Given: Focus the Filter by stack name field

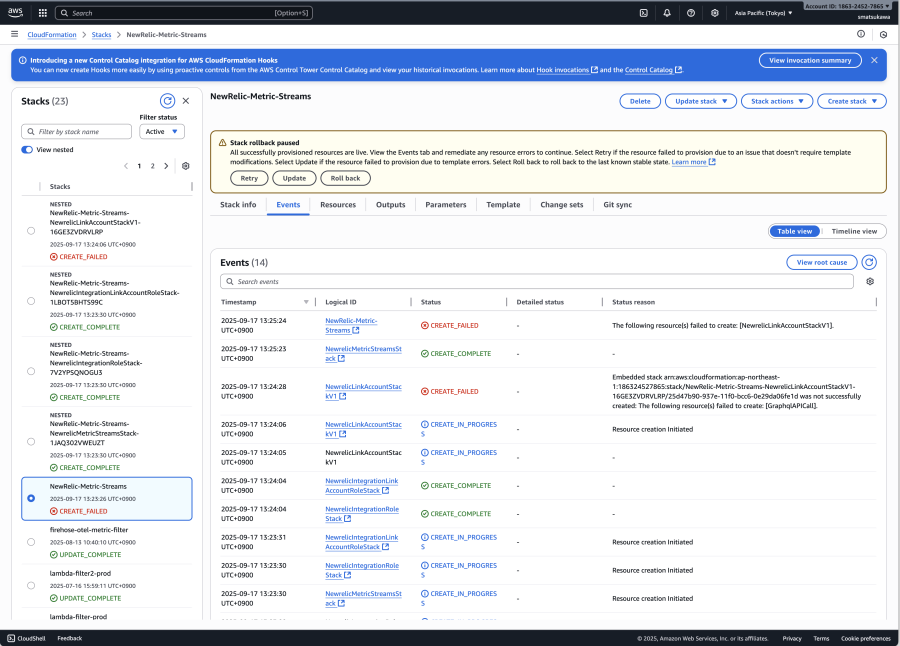Looking at the screenshot, I should pos(76,131).
